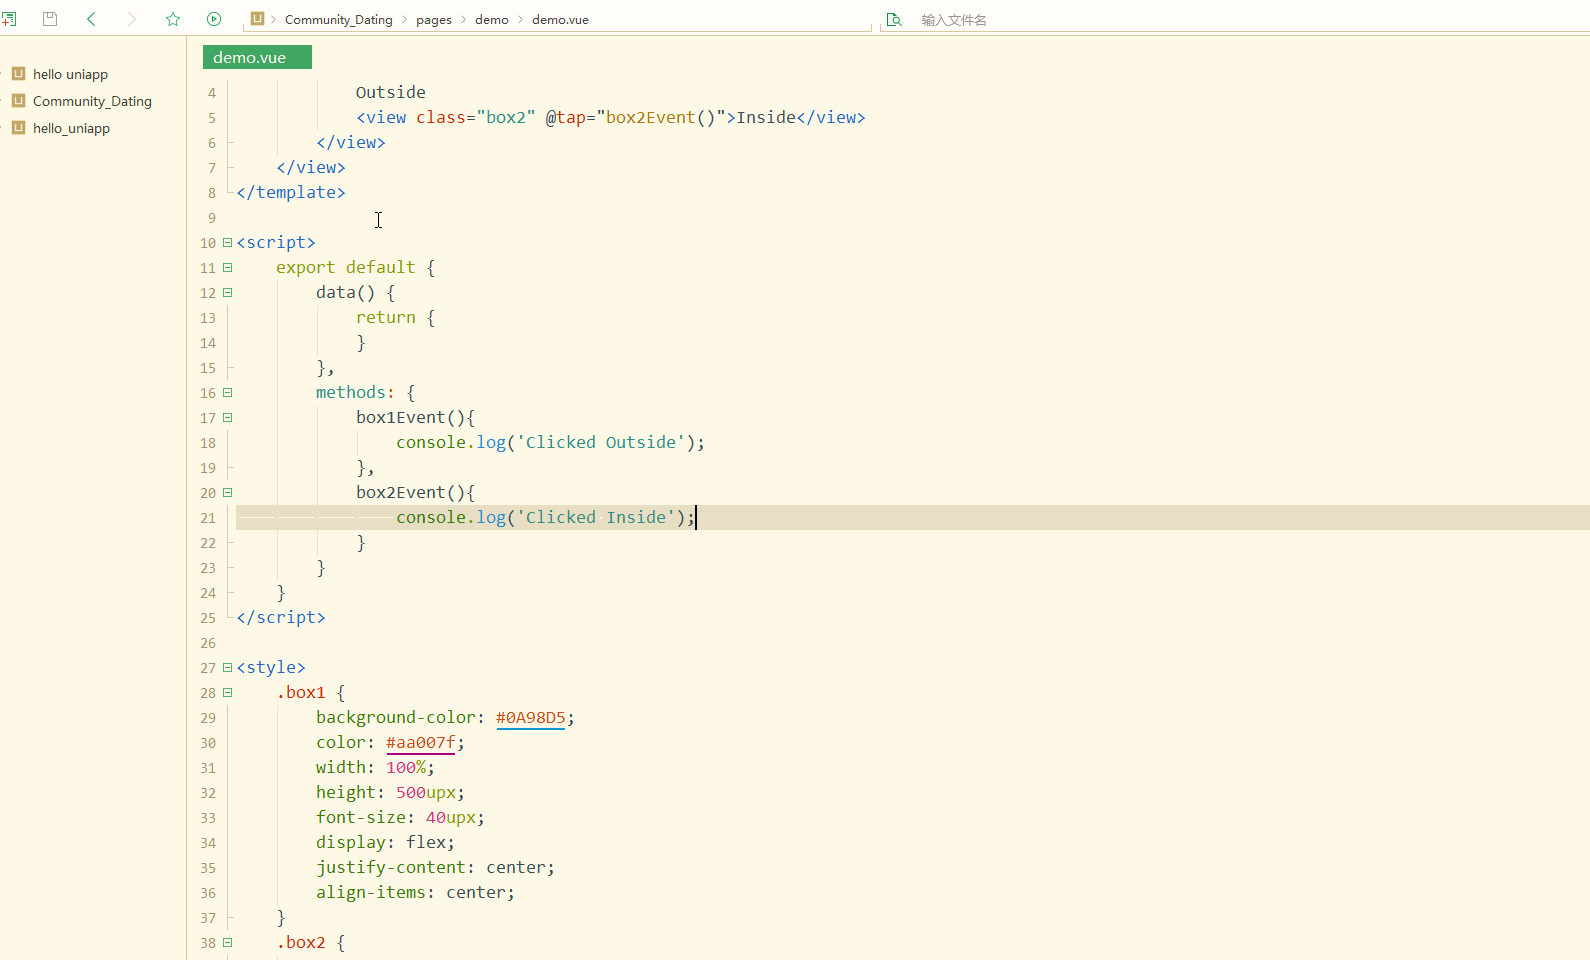Select Community_Dating in the breadcrumb
The width and height of the screenshot is (1590, 960).
point(338,20)
